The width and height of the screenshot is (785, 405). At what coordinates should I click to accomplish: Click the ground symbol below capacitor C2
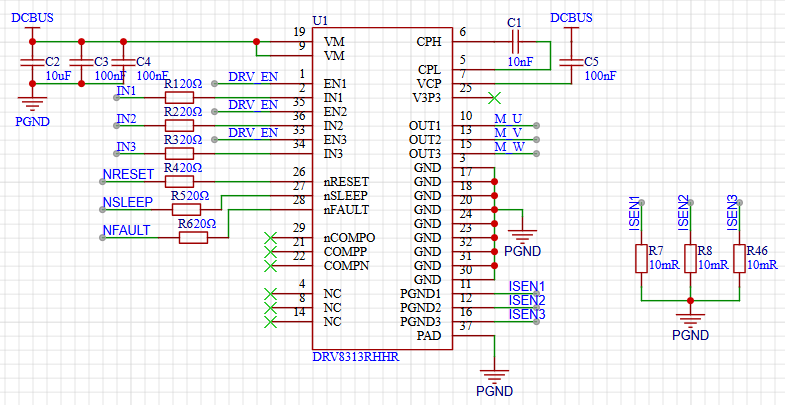(x=32, y=104)
